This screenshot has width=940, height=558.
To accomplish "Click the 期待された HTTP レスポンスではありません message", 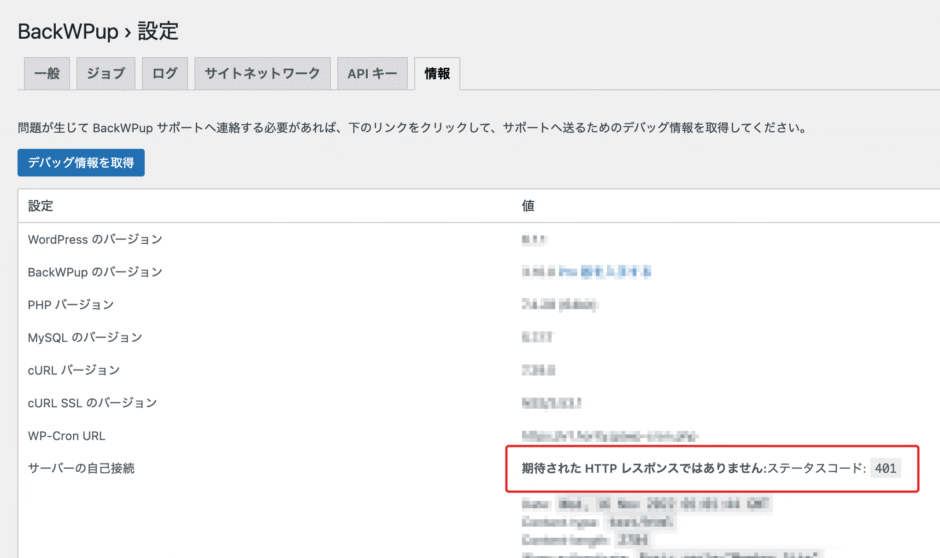I will click(x=644, y=468).
